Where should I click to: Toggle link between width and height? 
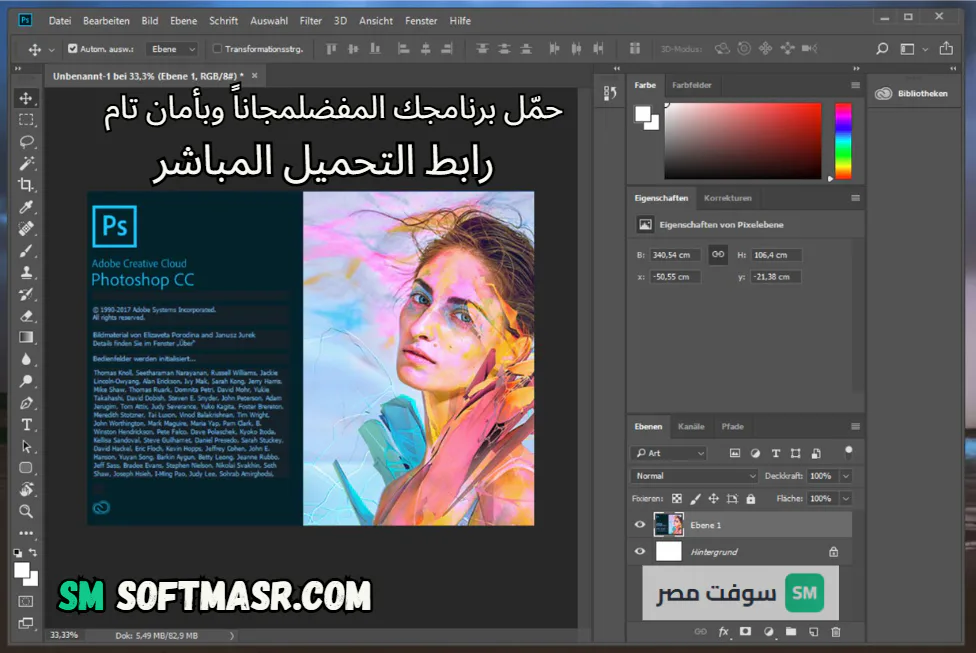(x=718, y=255)
